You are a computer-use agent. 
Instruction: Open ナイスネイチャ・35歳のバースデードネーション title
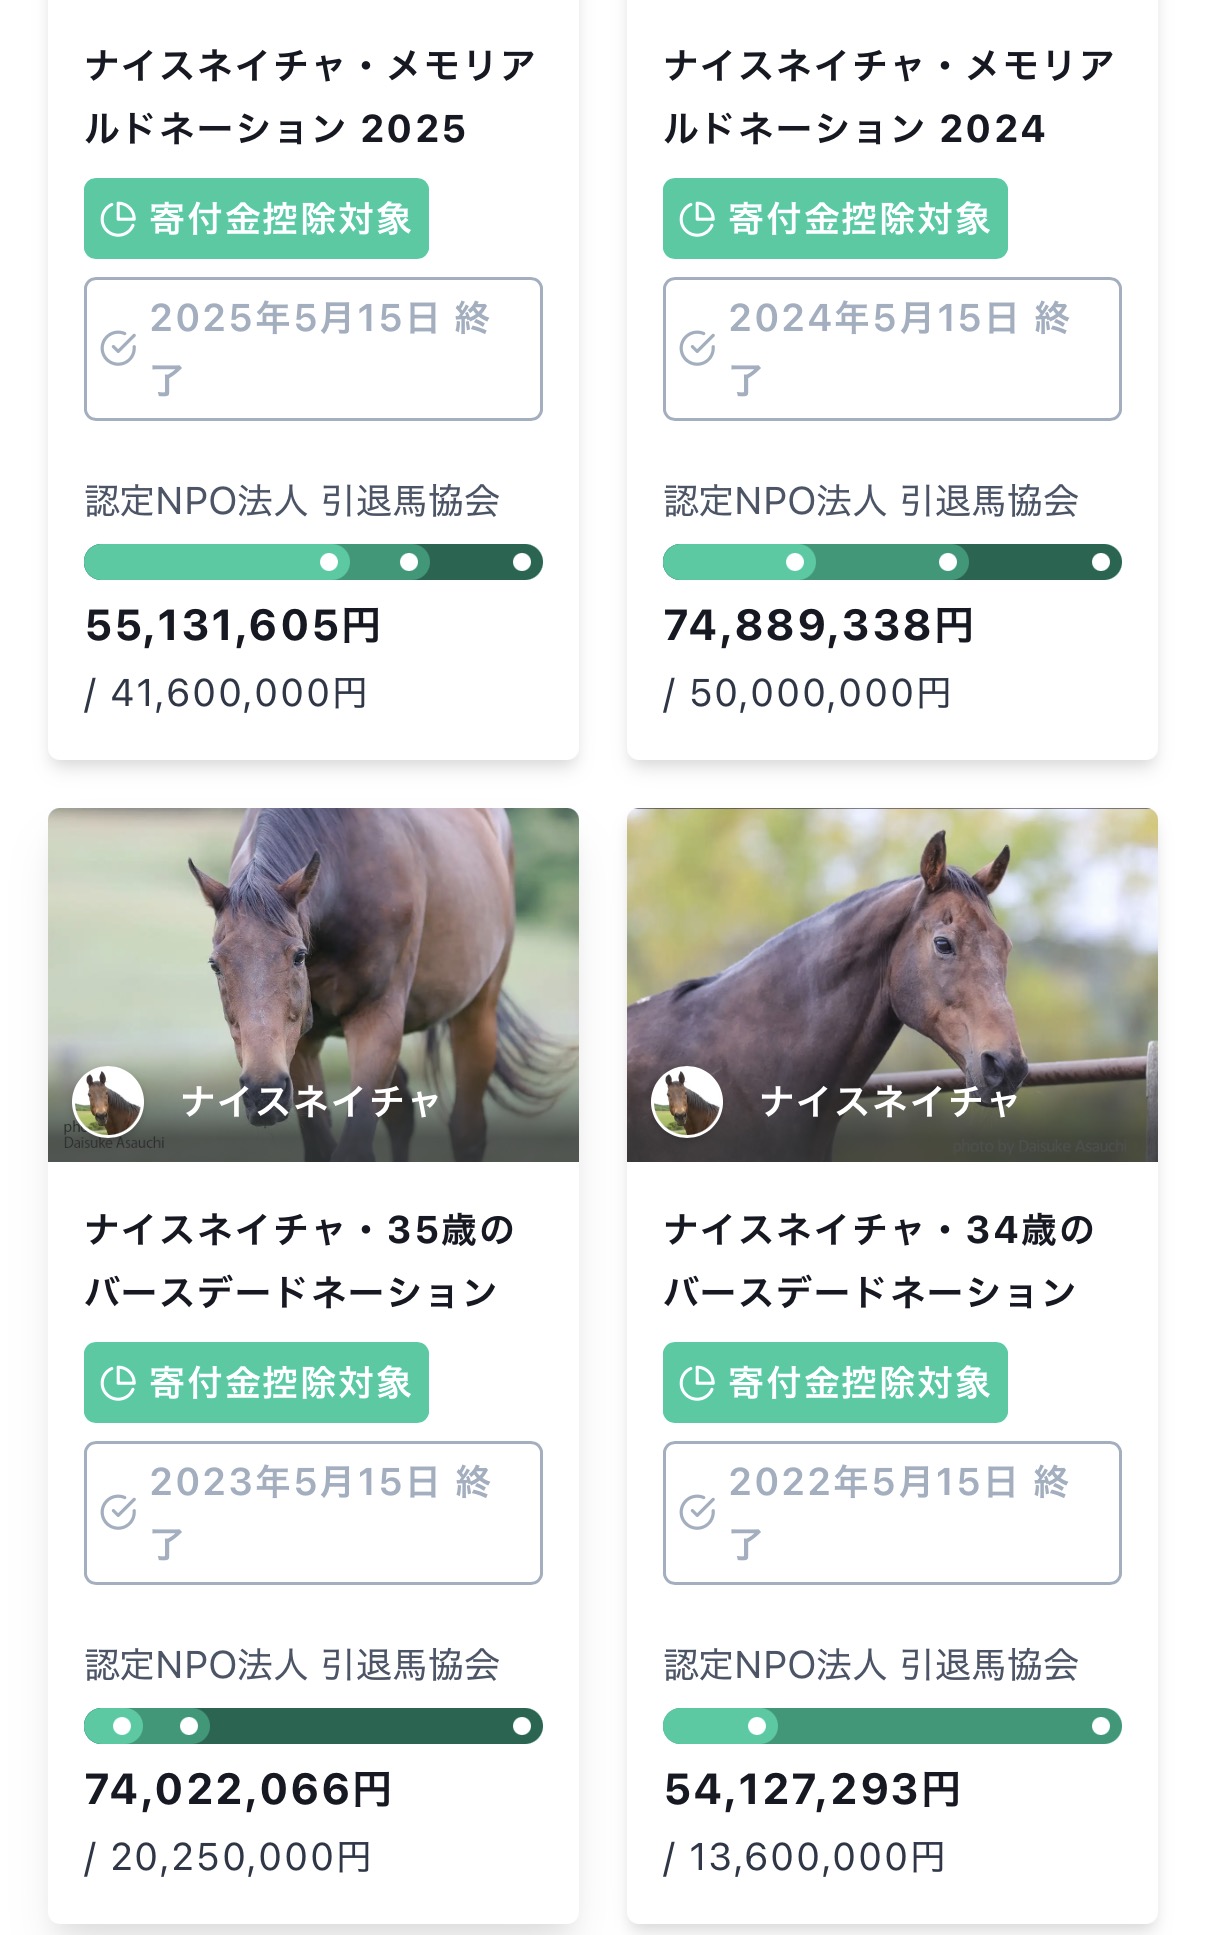(300, 1260)
